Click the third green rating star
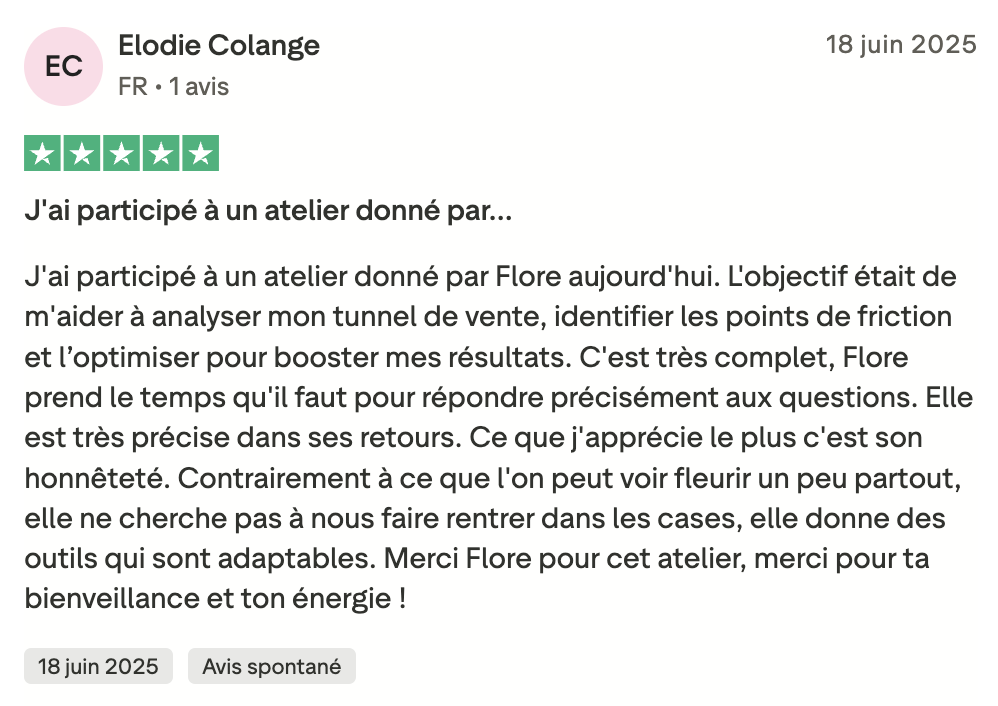This screenshot has height=706, width=998. click(121, 153)
